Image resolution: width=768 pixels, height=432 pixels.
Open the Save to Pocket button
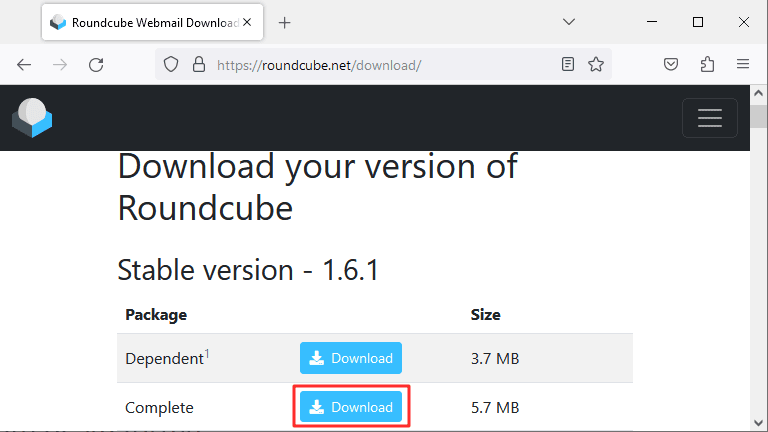[671, 64]
